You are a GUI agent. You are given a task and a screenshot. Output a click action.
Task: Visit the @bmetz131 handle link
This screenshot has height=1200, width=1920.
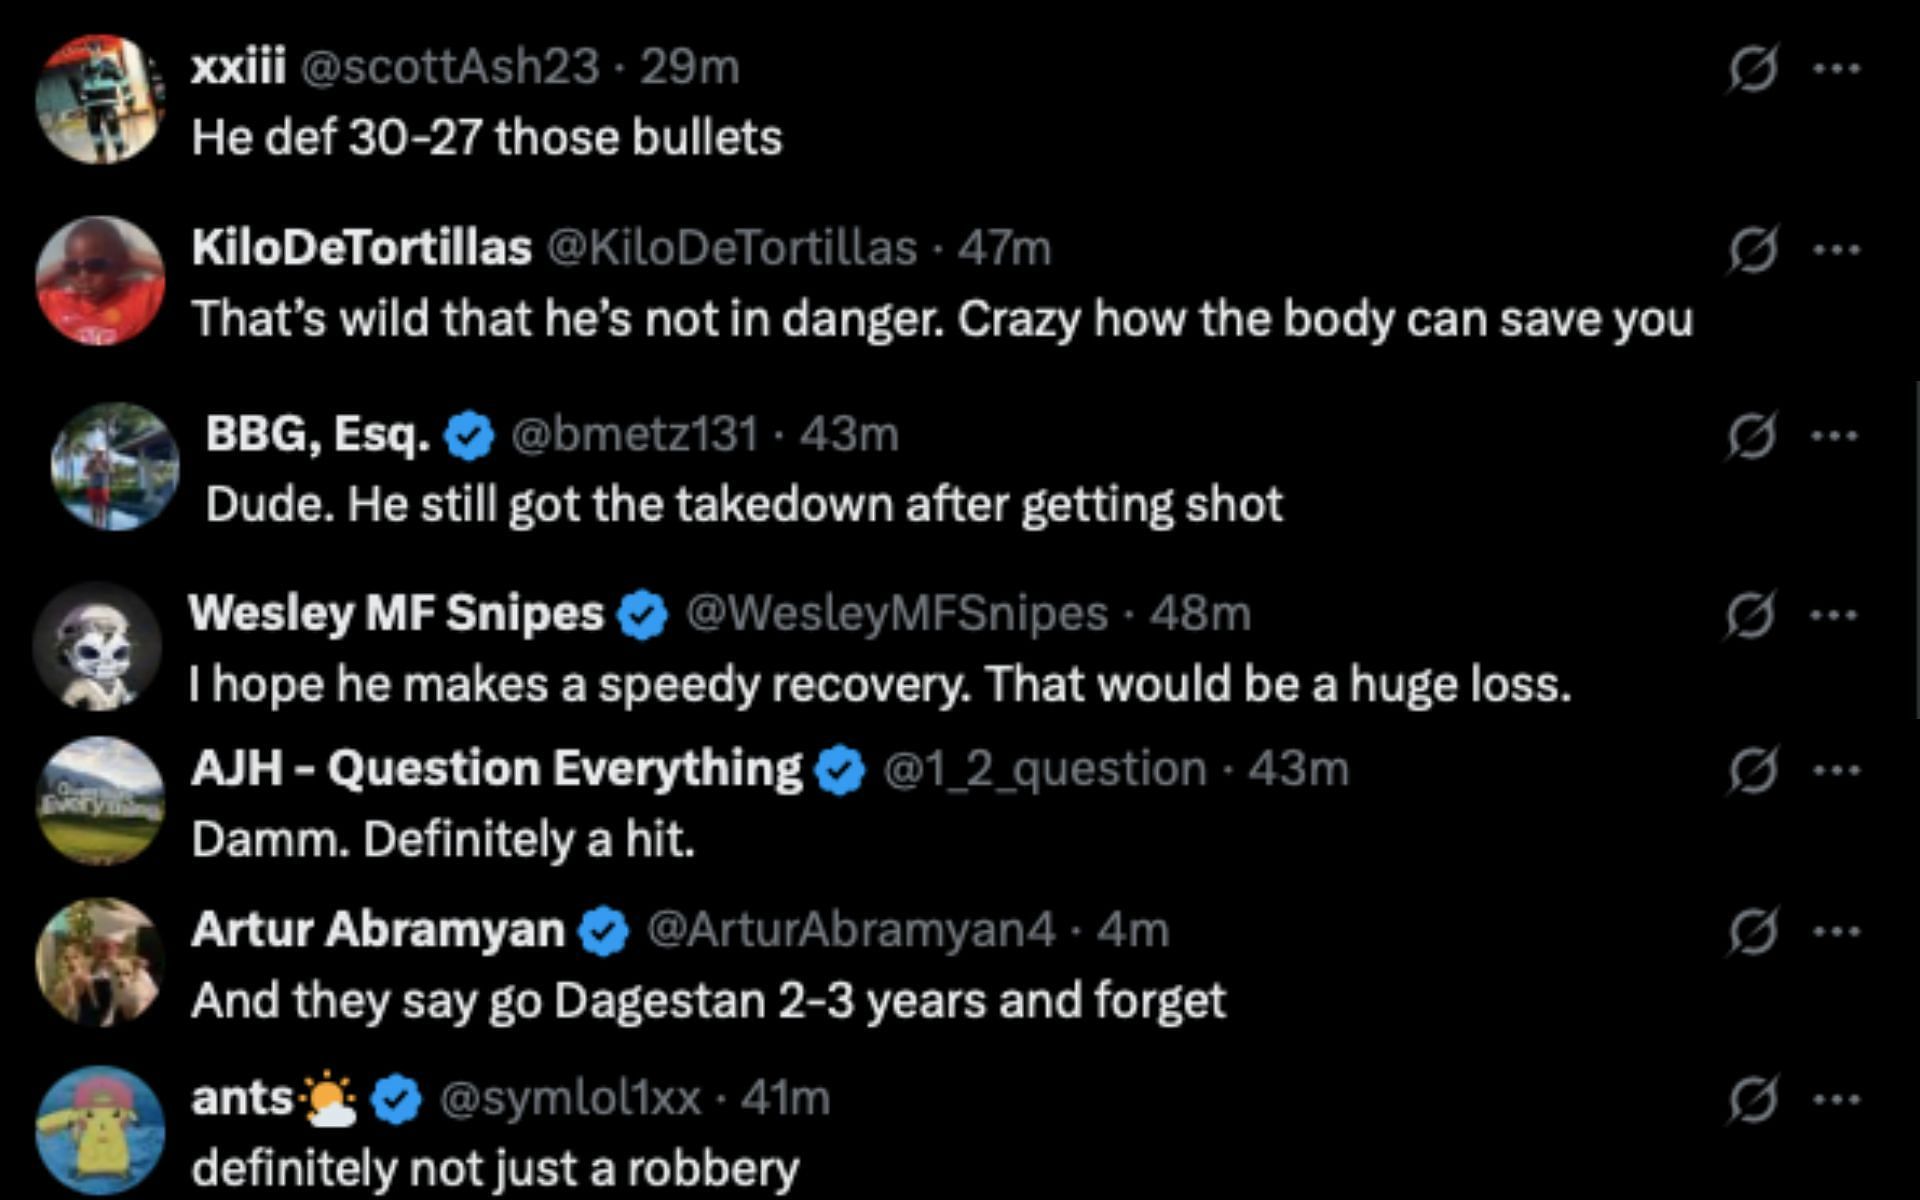pos(634,434)
